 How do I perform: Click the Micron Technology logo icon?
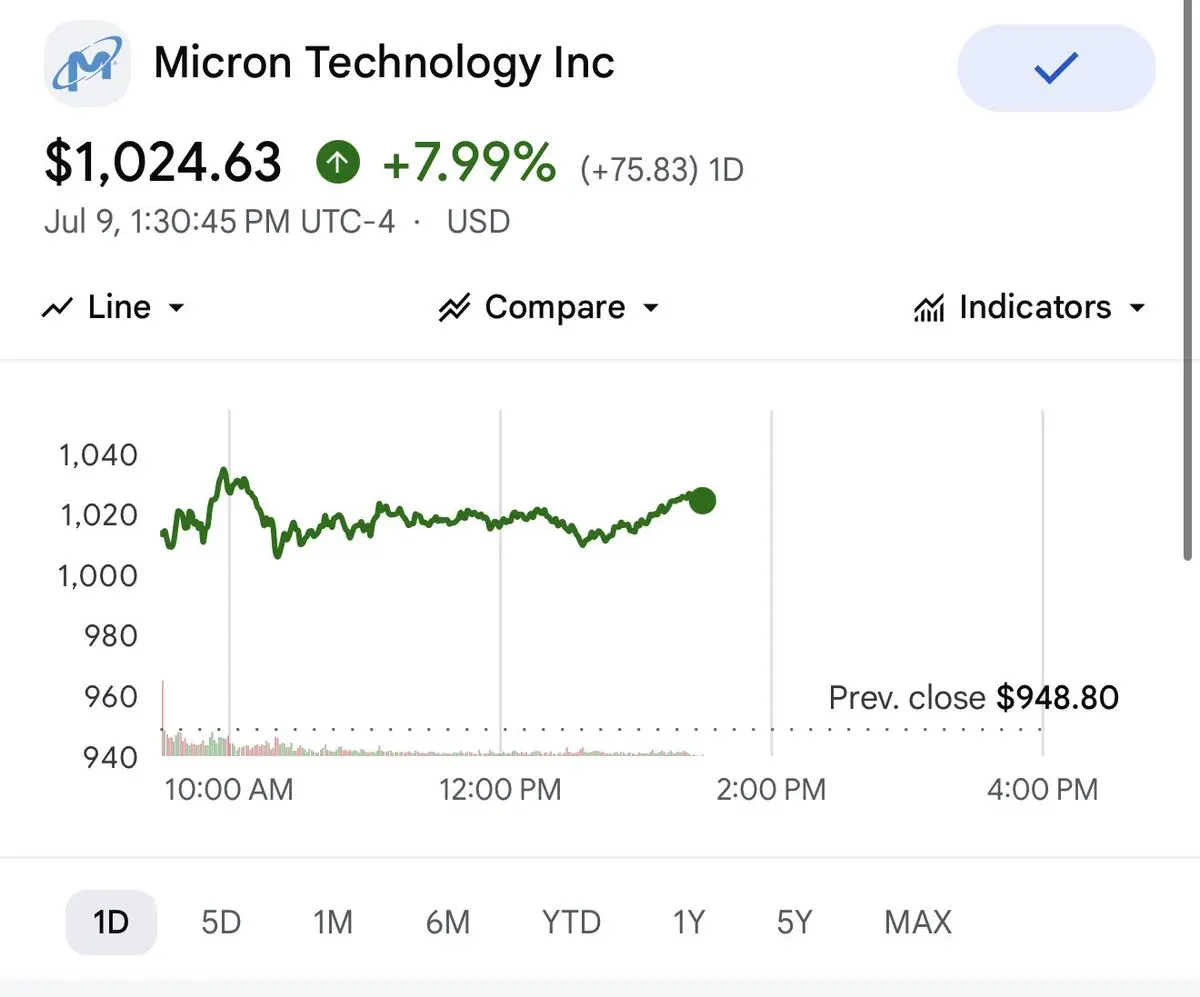[x=86, y=64]
